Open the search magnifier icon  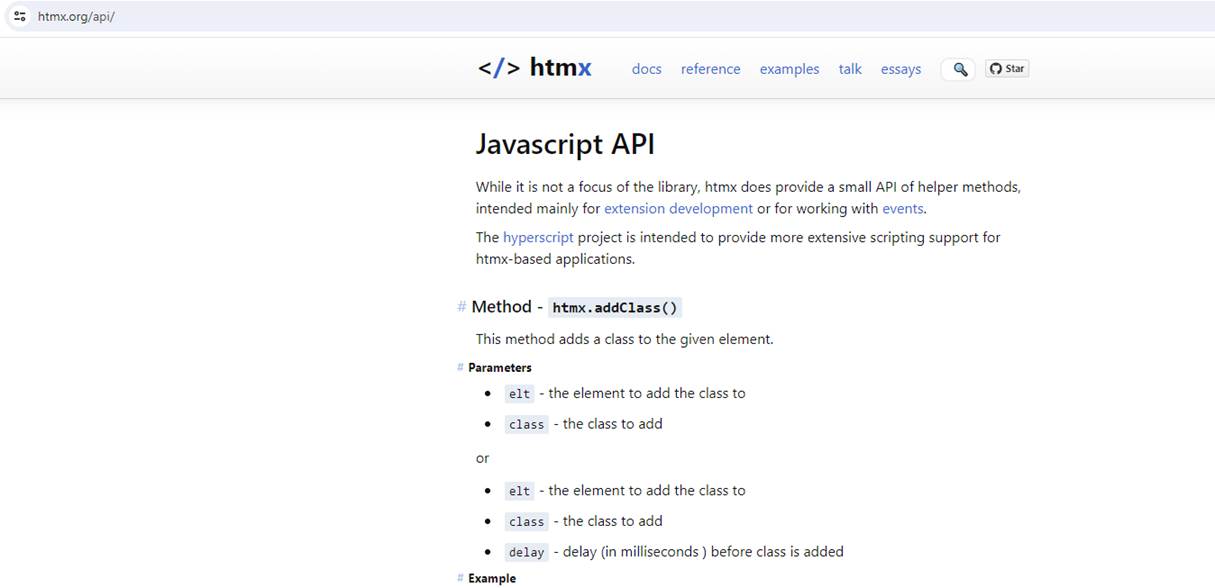pos(959,69)
